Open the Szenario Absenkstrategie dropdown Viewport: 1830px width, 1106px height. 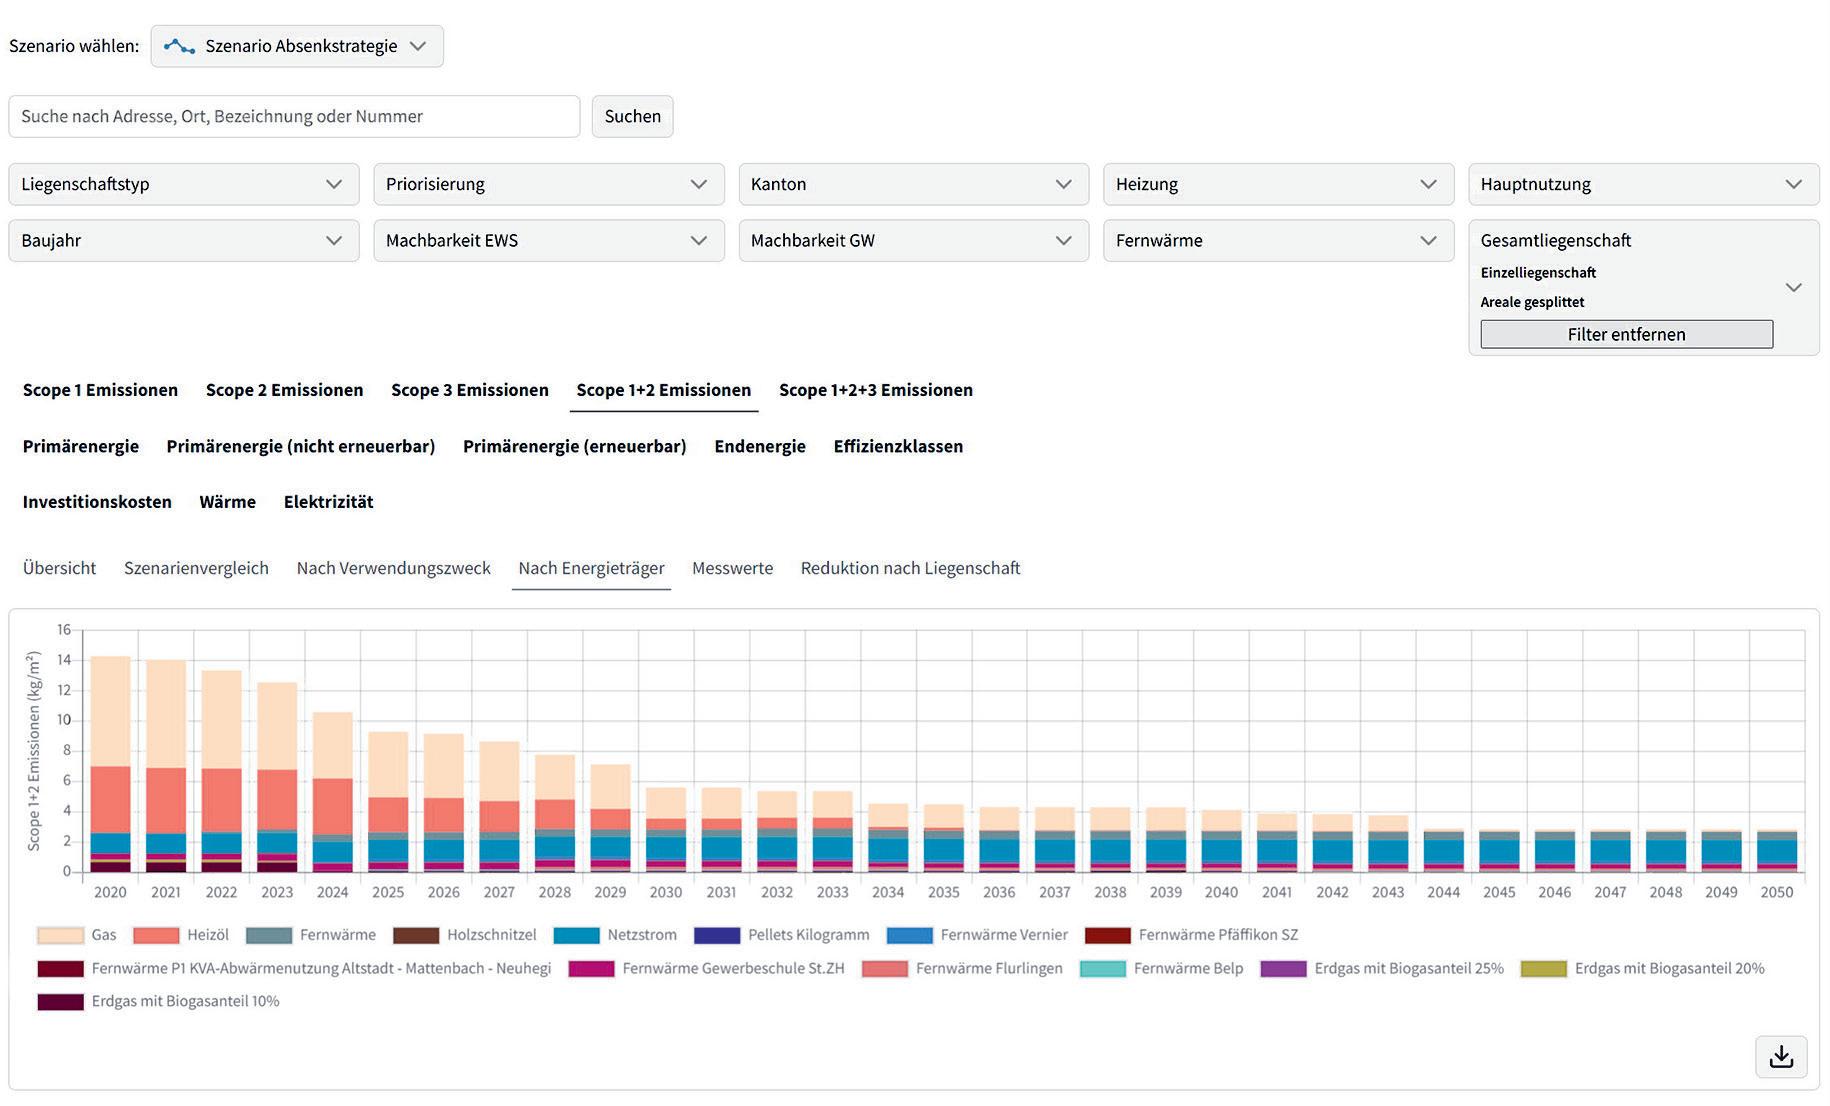tap(297, 46)
